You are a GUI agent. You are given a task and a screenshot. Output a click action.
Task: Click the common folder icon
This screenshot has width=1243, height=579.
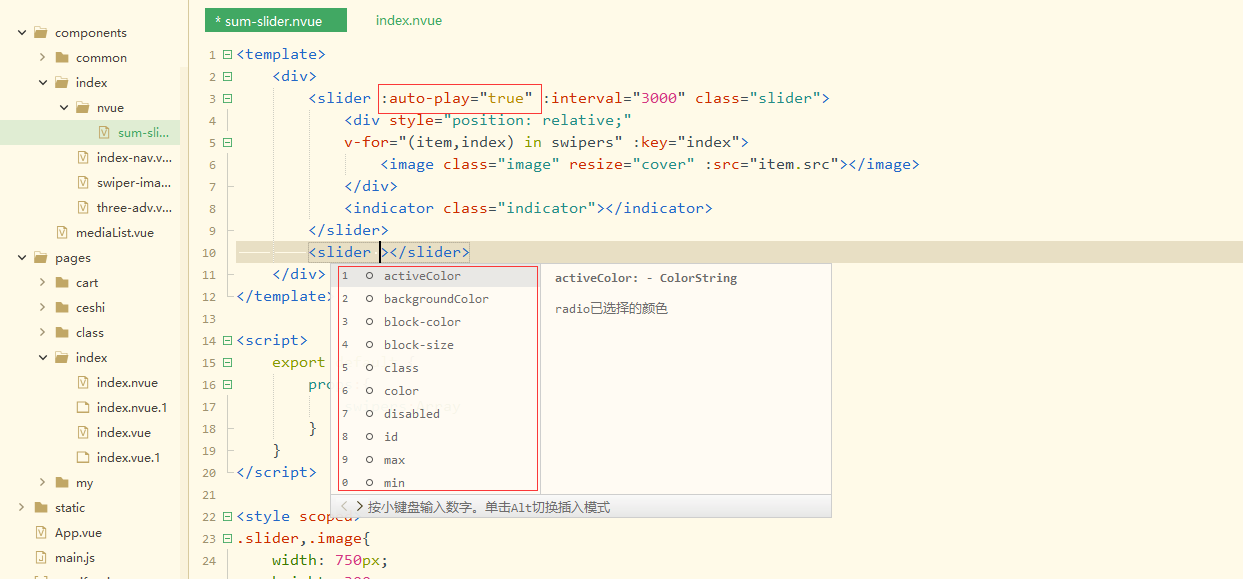(62, 58)
